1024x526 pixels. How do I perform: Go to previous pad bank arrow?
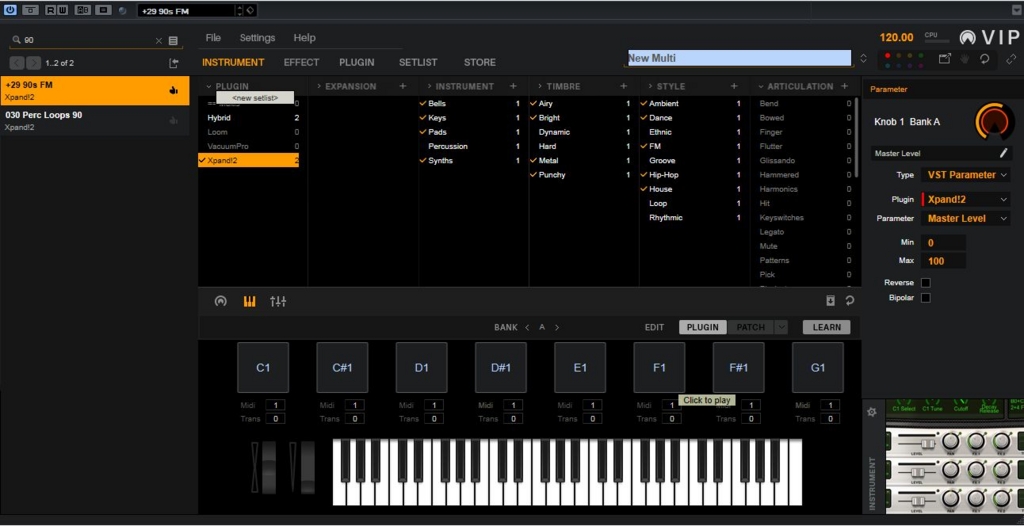[x=527, y=327]
